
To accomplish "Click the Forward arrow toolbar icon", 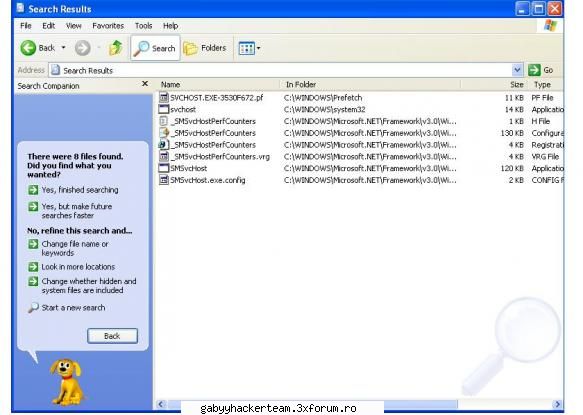I will click(83, 48).
